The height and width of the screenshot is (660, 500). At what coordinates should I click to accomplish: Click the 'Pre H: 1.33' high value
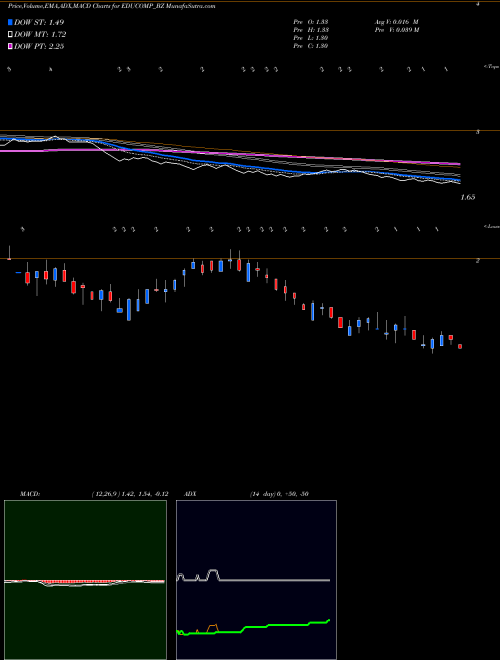[x=311, y=30]
